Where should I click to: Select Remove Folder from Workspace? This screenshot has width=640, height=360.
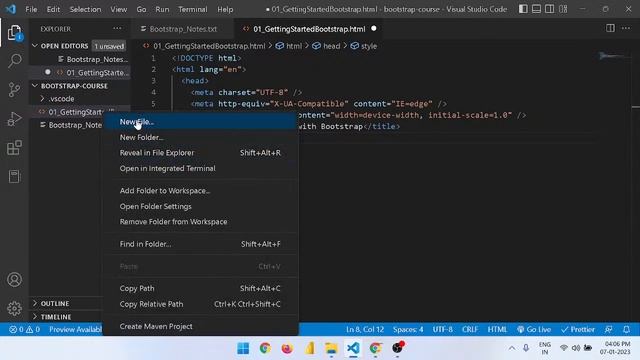click(x=200, y=222)
